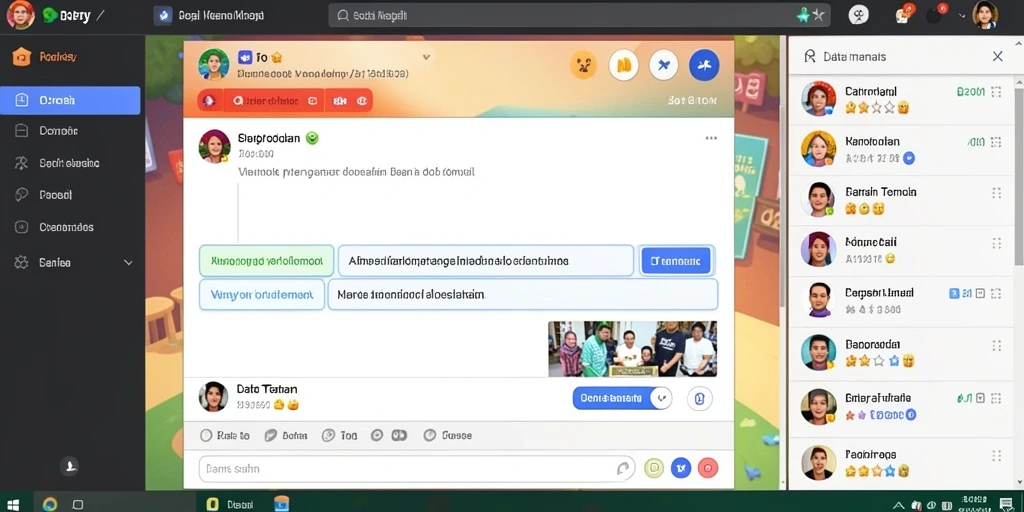Toggle the small square box in the Emɑrɑfutrɑtle row
Image resolution: width=1024 pixels, height=512 pixels.
click(x=980, y=398)
